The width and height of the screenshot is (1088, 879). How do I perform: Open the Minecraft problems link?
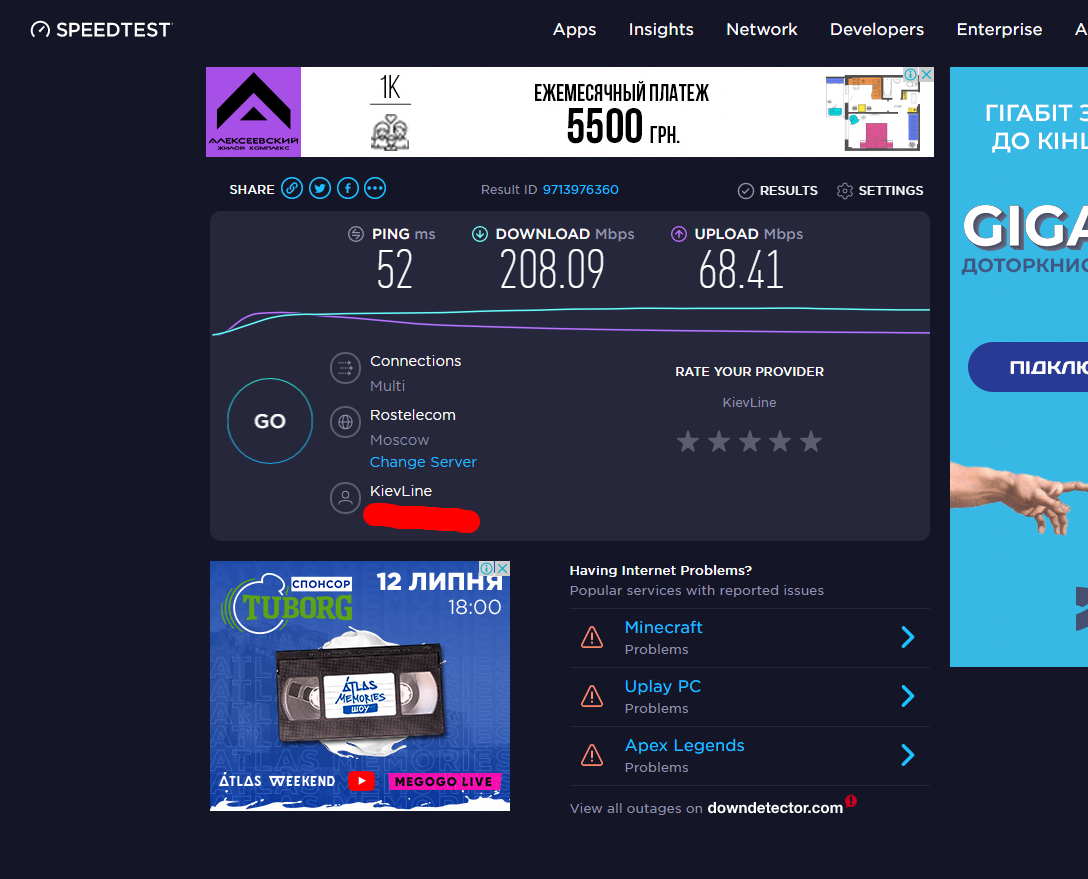[x=663, y=627]
